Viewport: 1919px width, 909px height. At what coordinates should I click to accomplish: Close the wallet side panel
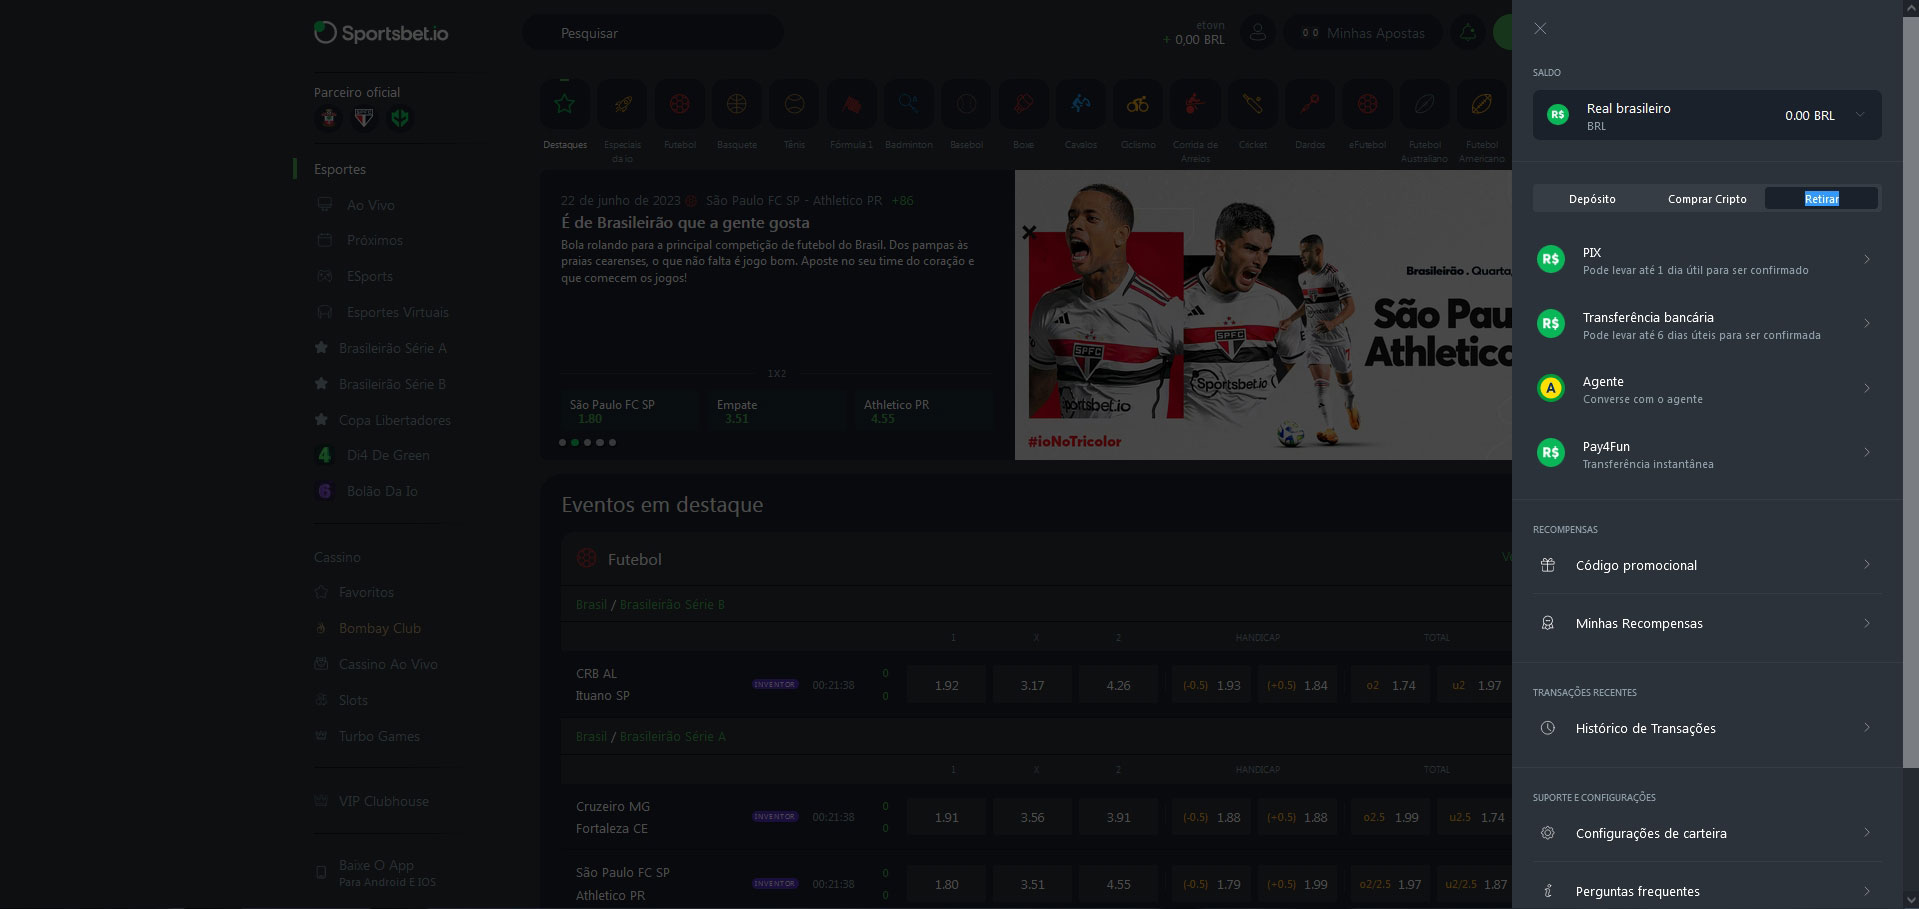1540,29
